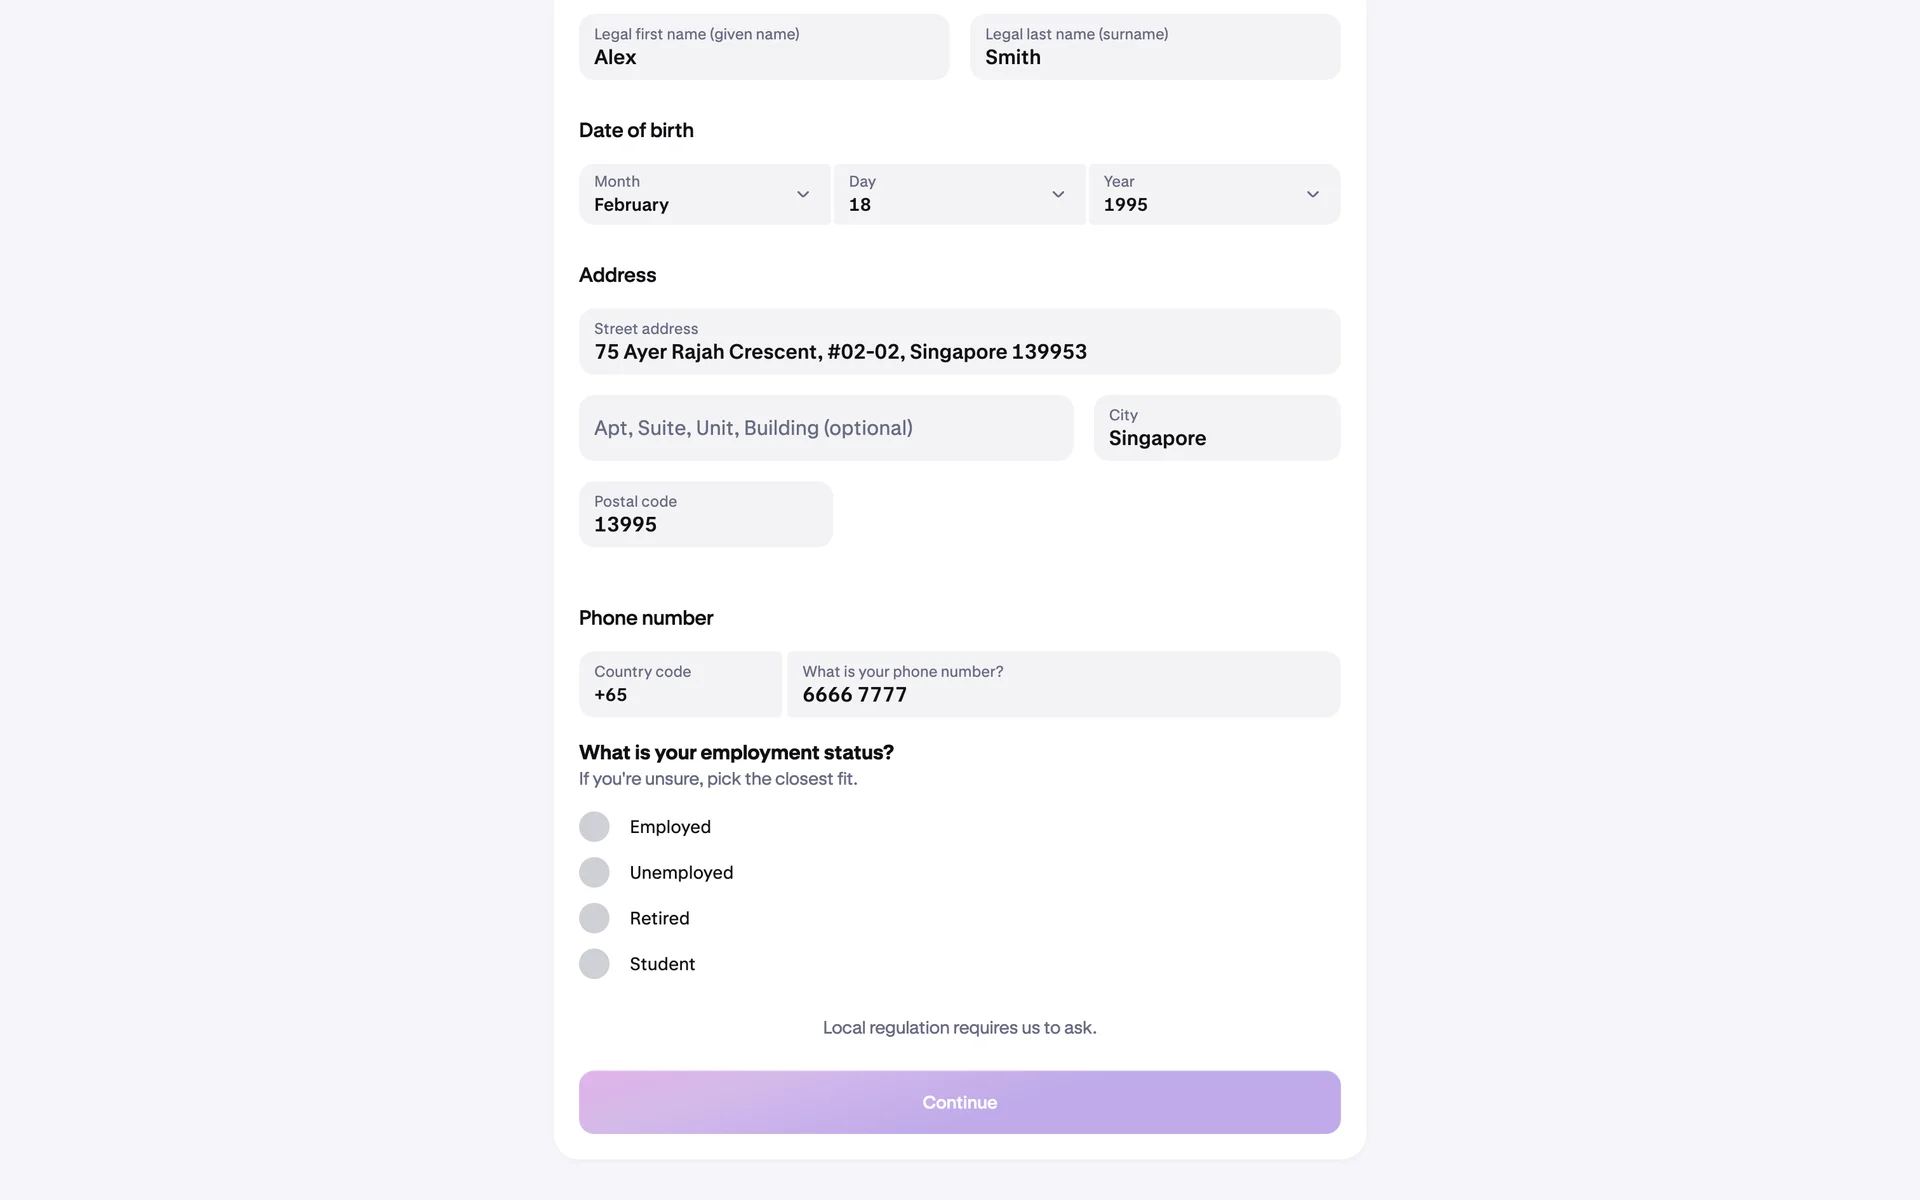Click the phone number input field
Screen dimensions: 1920x1200
(x=1062, y=685)
